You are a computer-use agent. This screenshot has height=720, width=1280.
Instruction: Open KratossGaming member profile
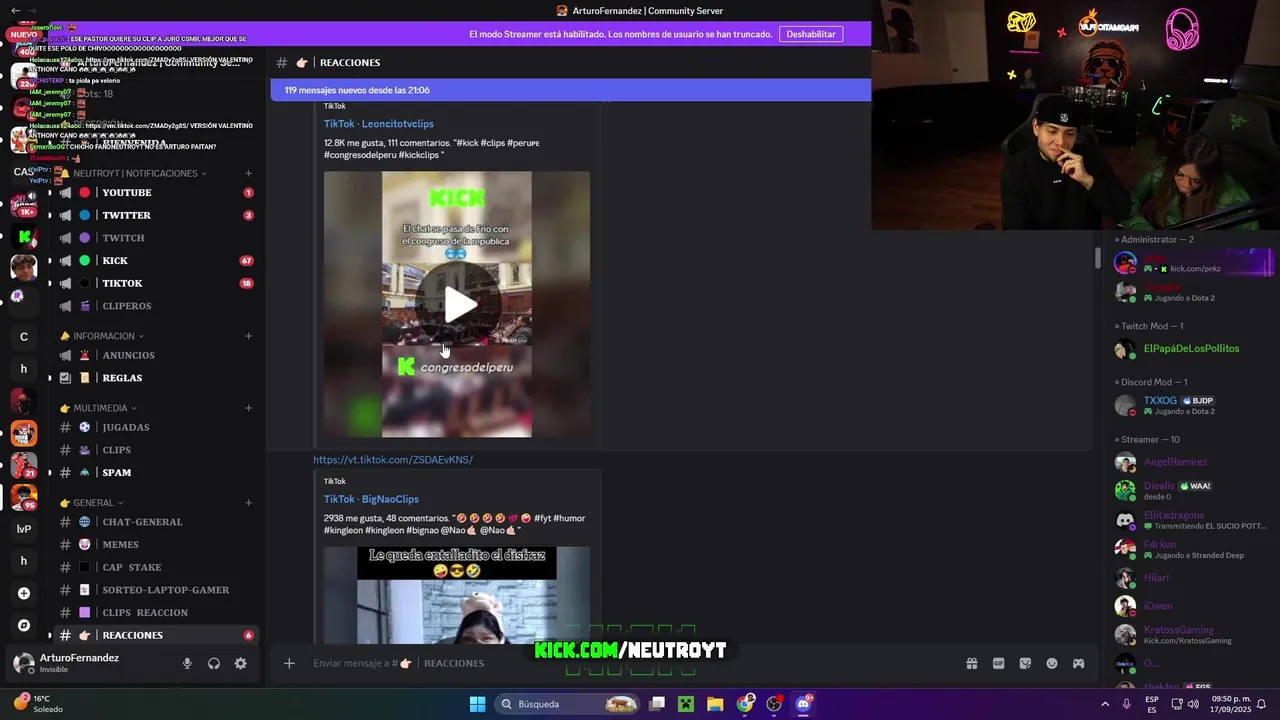click(x=1190, y=634)
